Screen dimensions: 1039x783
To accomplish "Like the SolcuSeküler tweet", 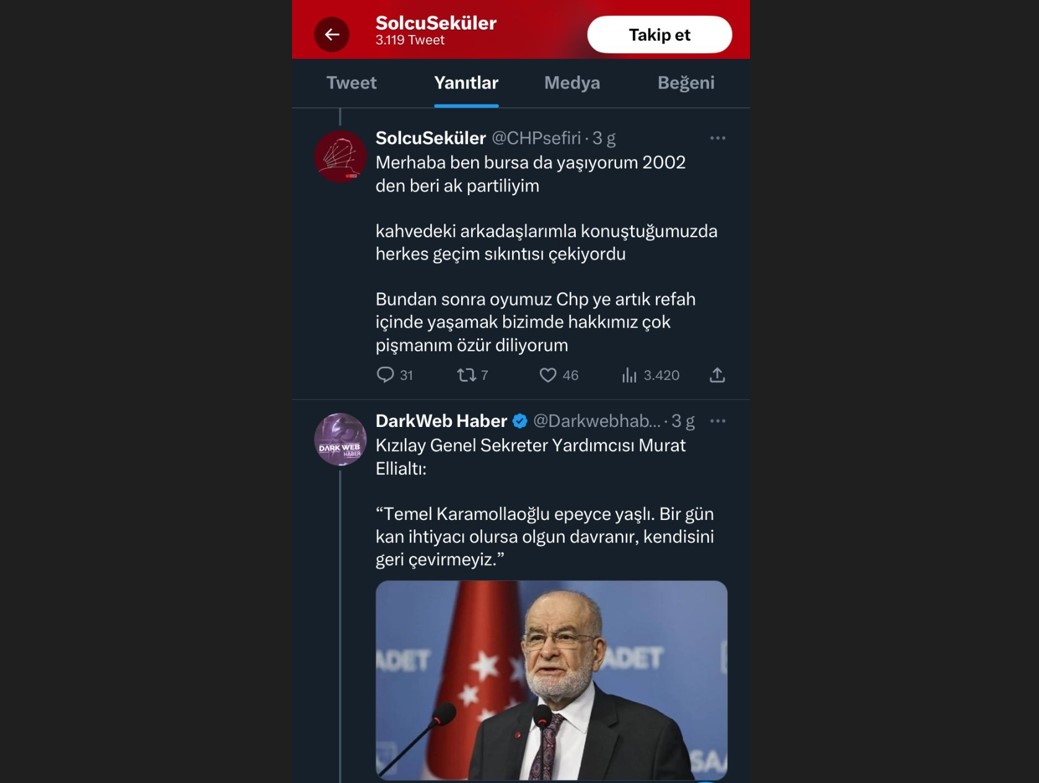I will point(548,375).
